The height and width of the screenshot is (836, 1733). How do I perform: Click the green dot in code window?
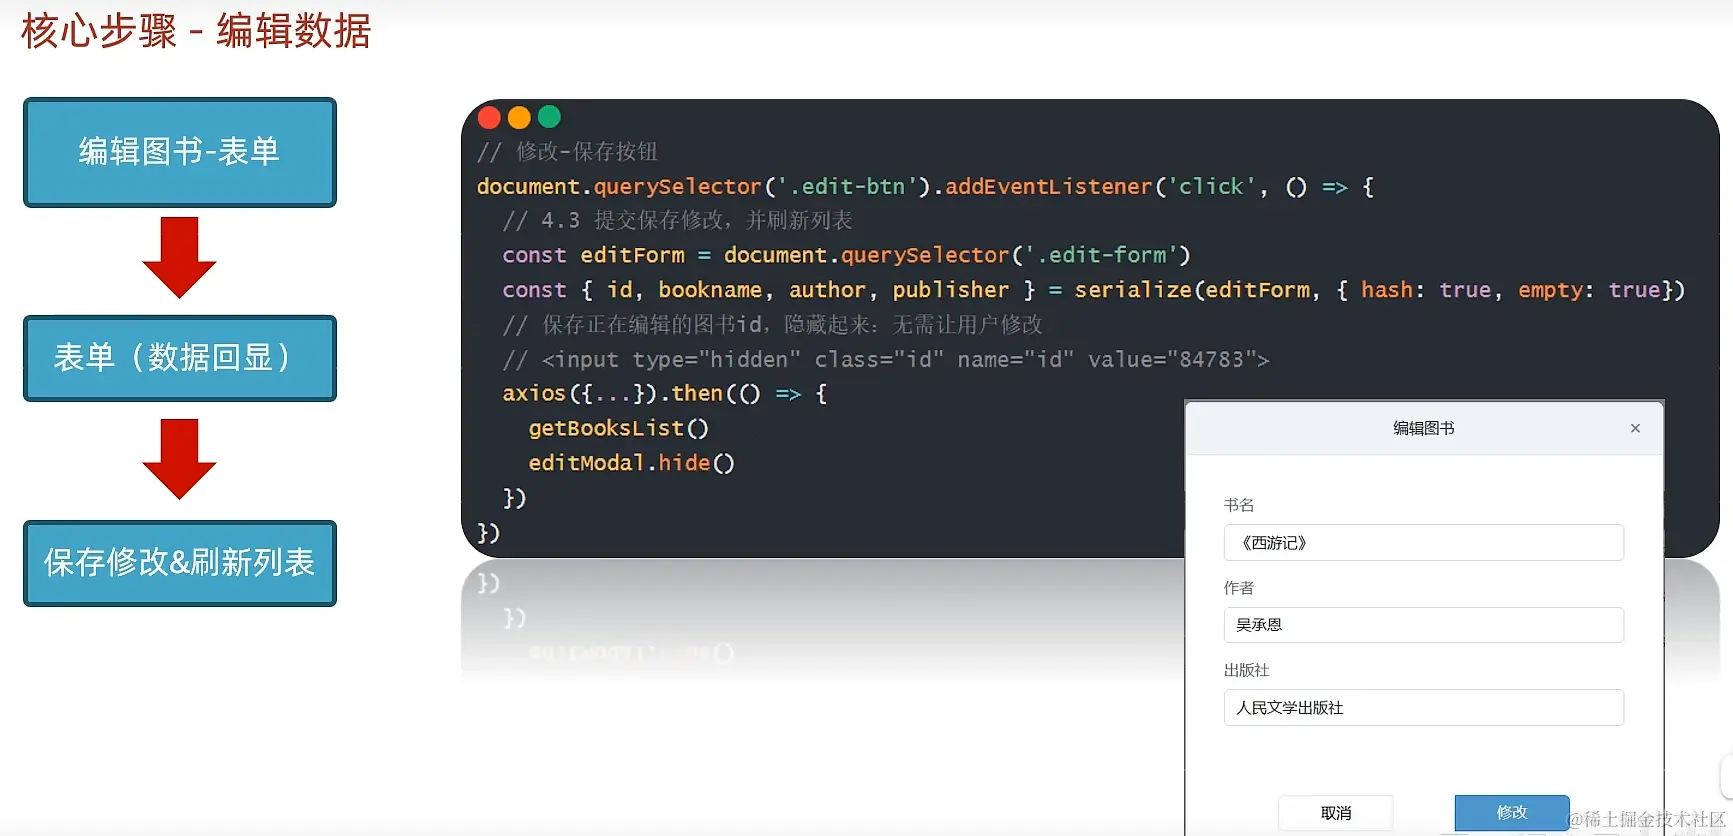coord(549,117)
